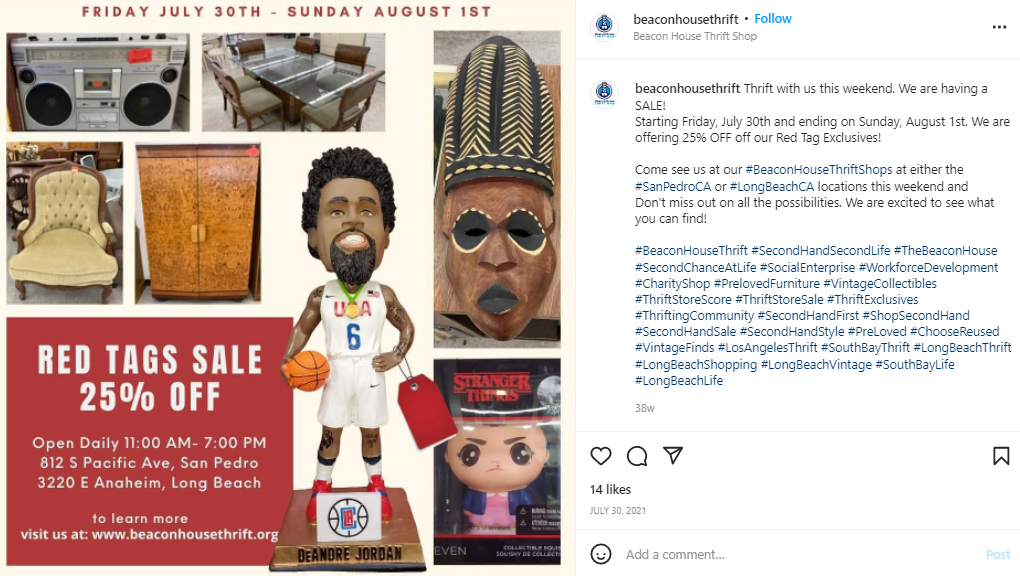Image resolution: width=1020 pixels, height=576 pixels.
Task: Open the Beacon House Thrift Shop location
Action: (695, 36)
